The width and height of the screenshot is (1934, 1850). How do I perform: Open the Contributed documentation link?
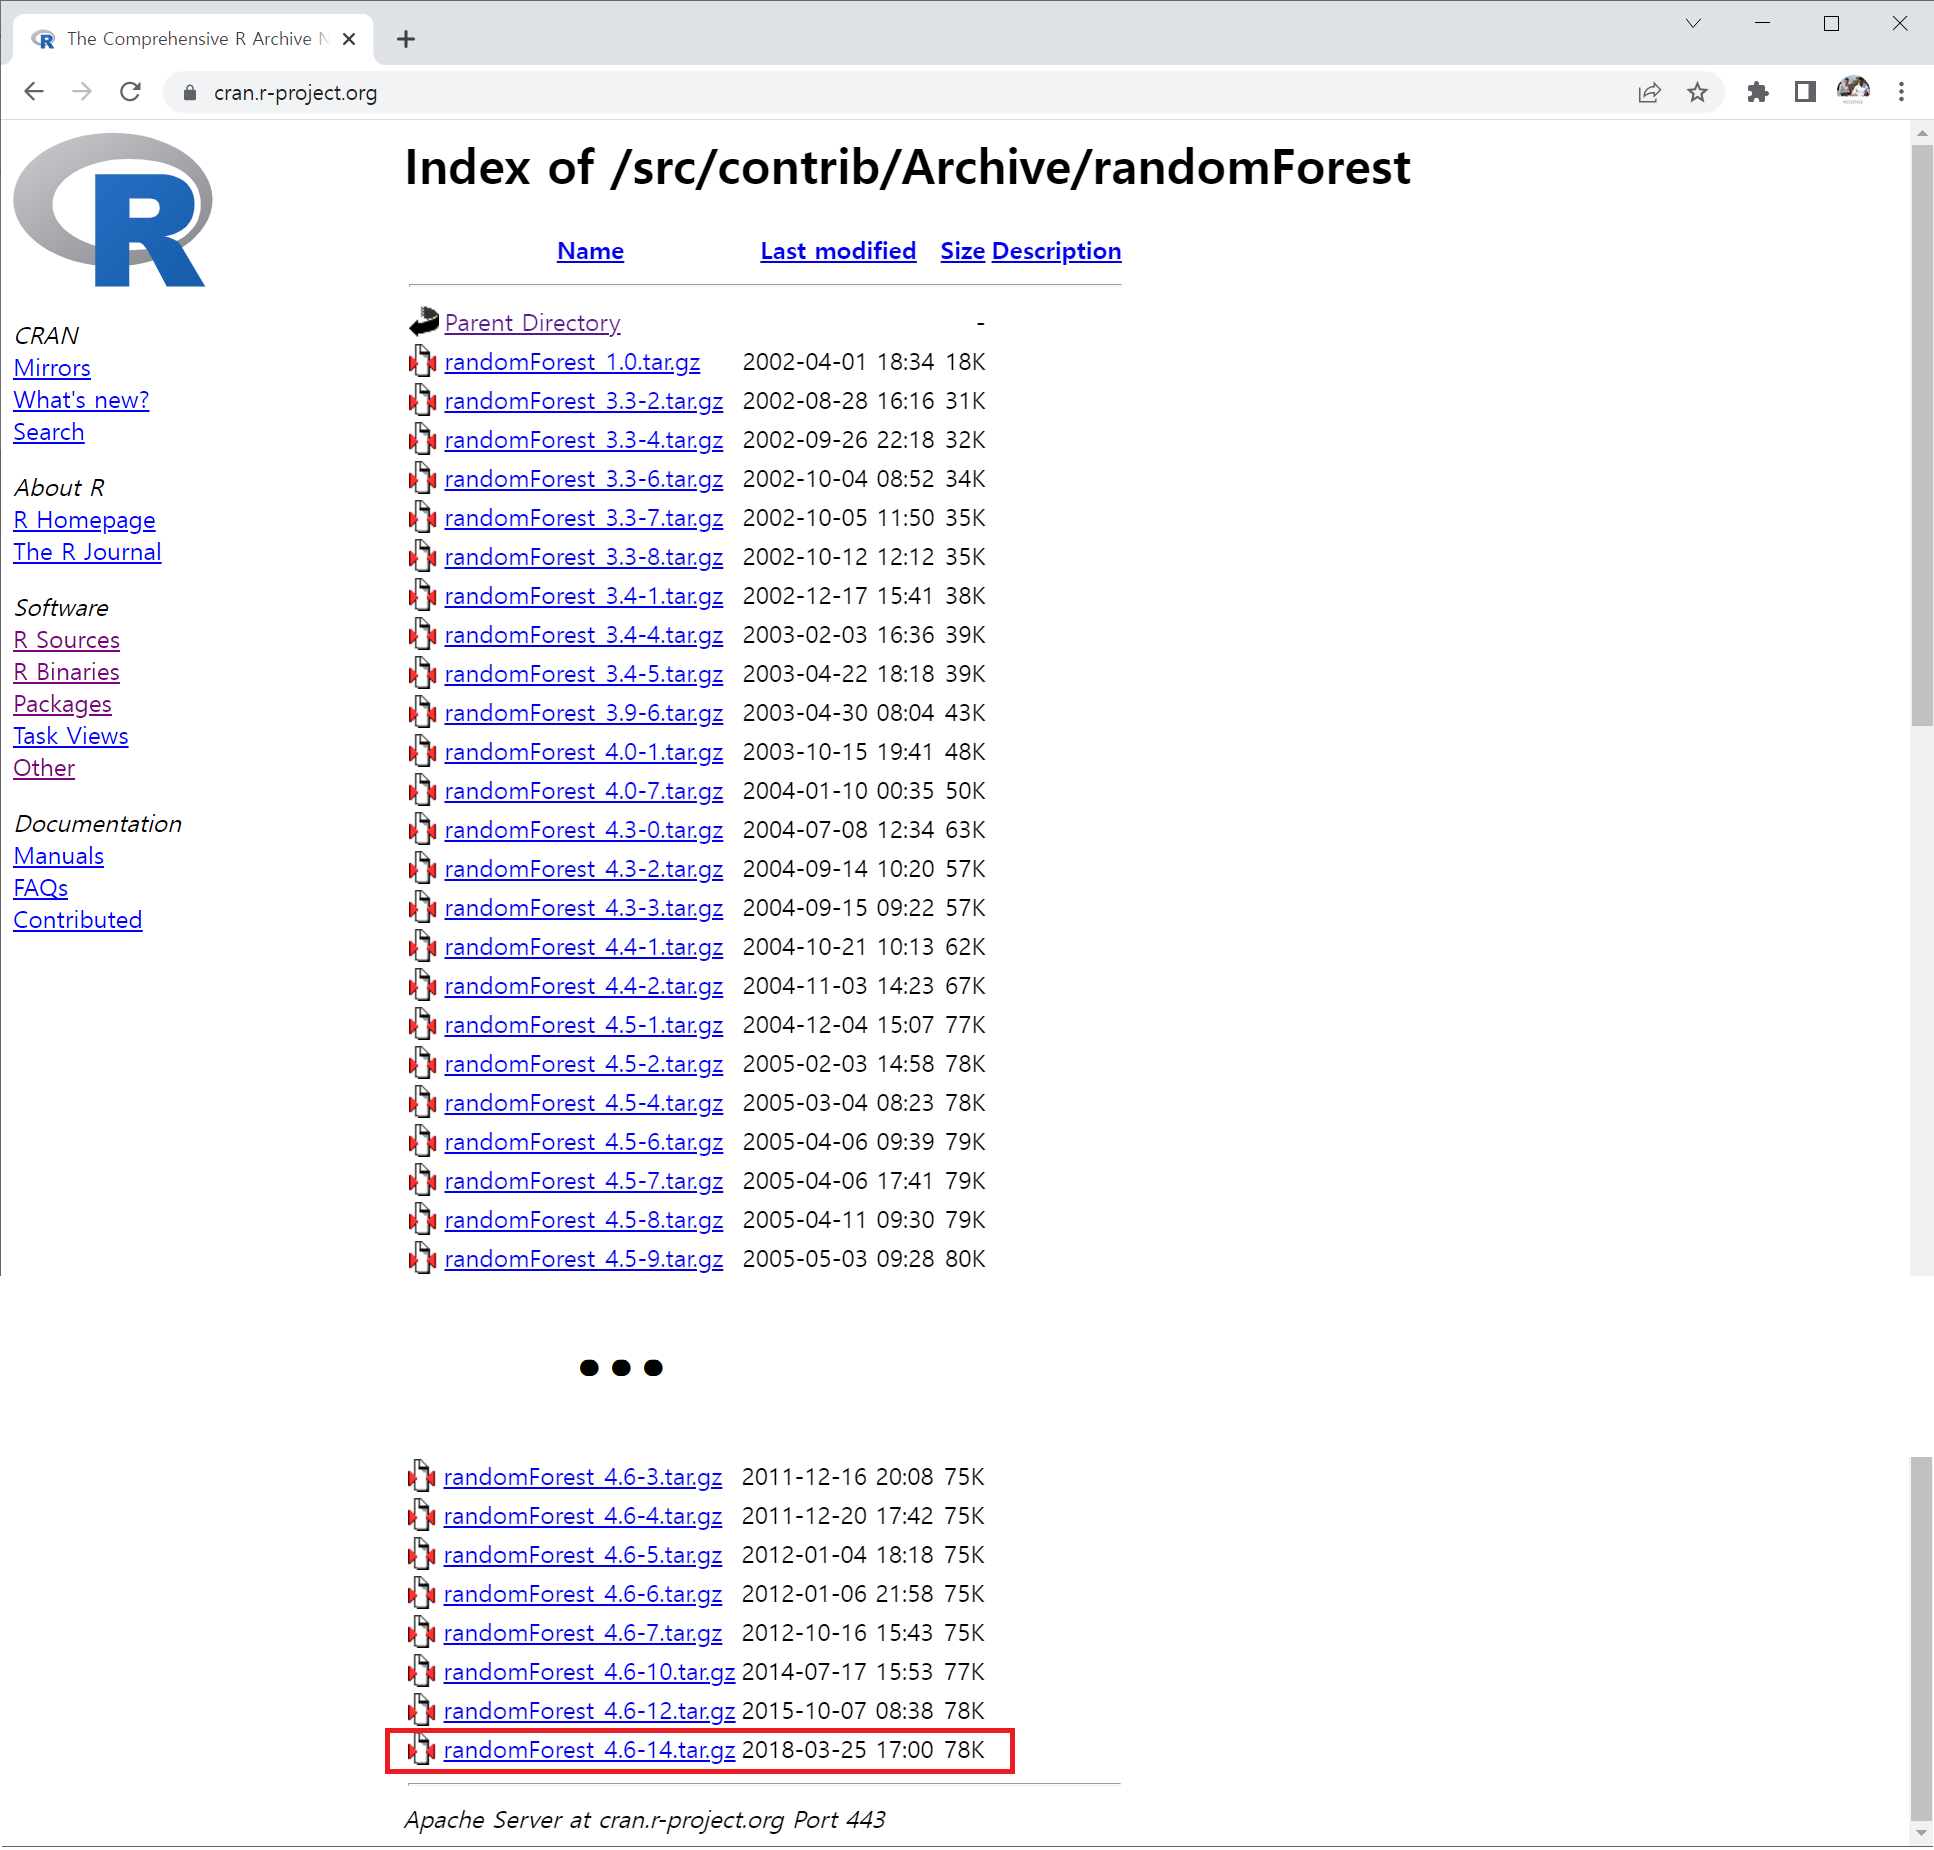click(x=77, y=919)
